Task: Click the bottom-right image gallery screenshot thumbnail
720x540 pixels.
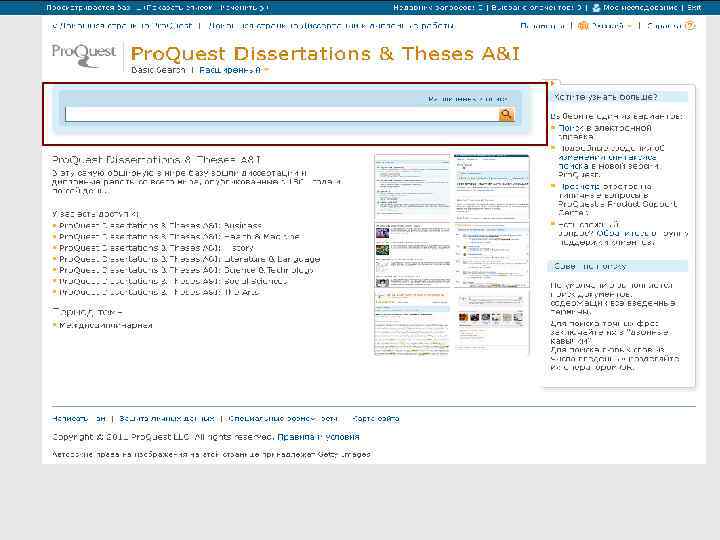Action: [492, 322]
